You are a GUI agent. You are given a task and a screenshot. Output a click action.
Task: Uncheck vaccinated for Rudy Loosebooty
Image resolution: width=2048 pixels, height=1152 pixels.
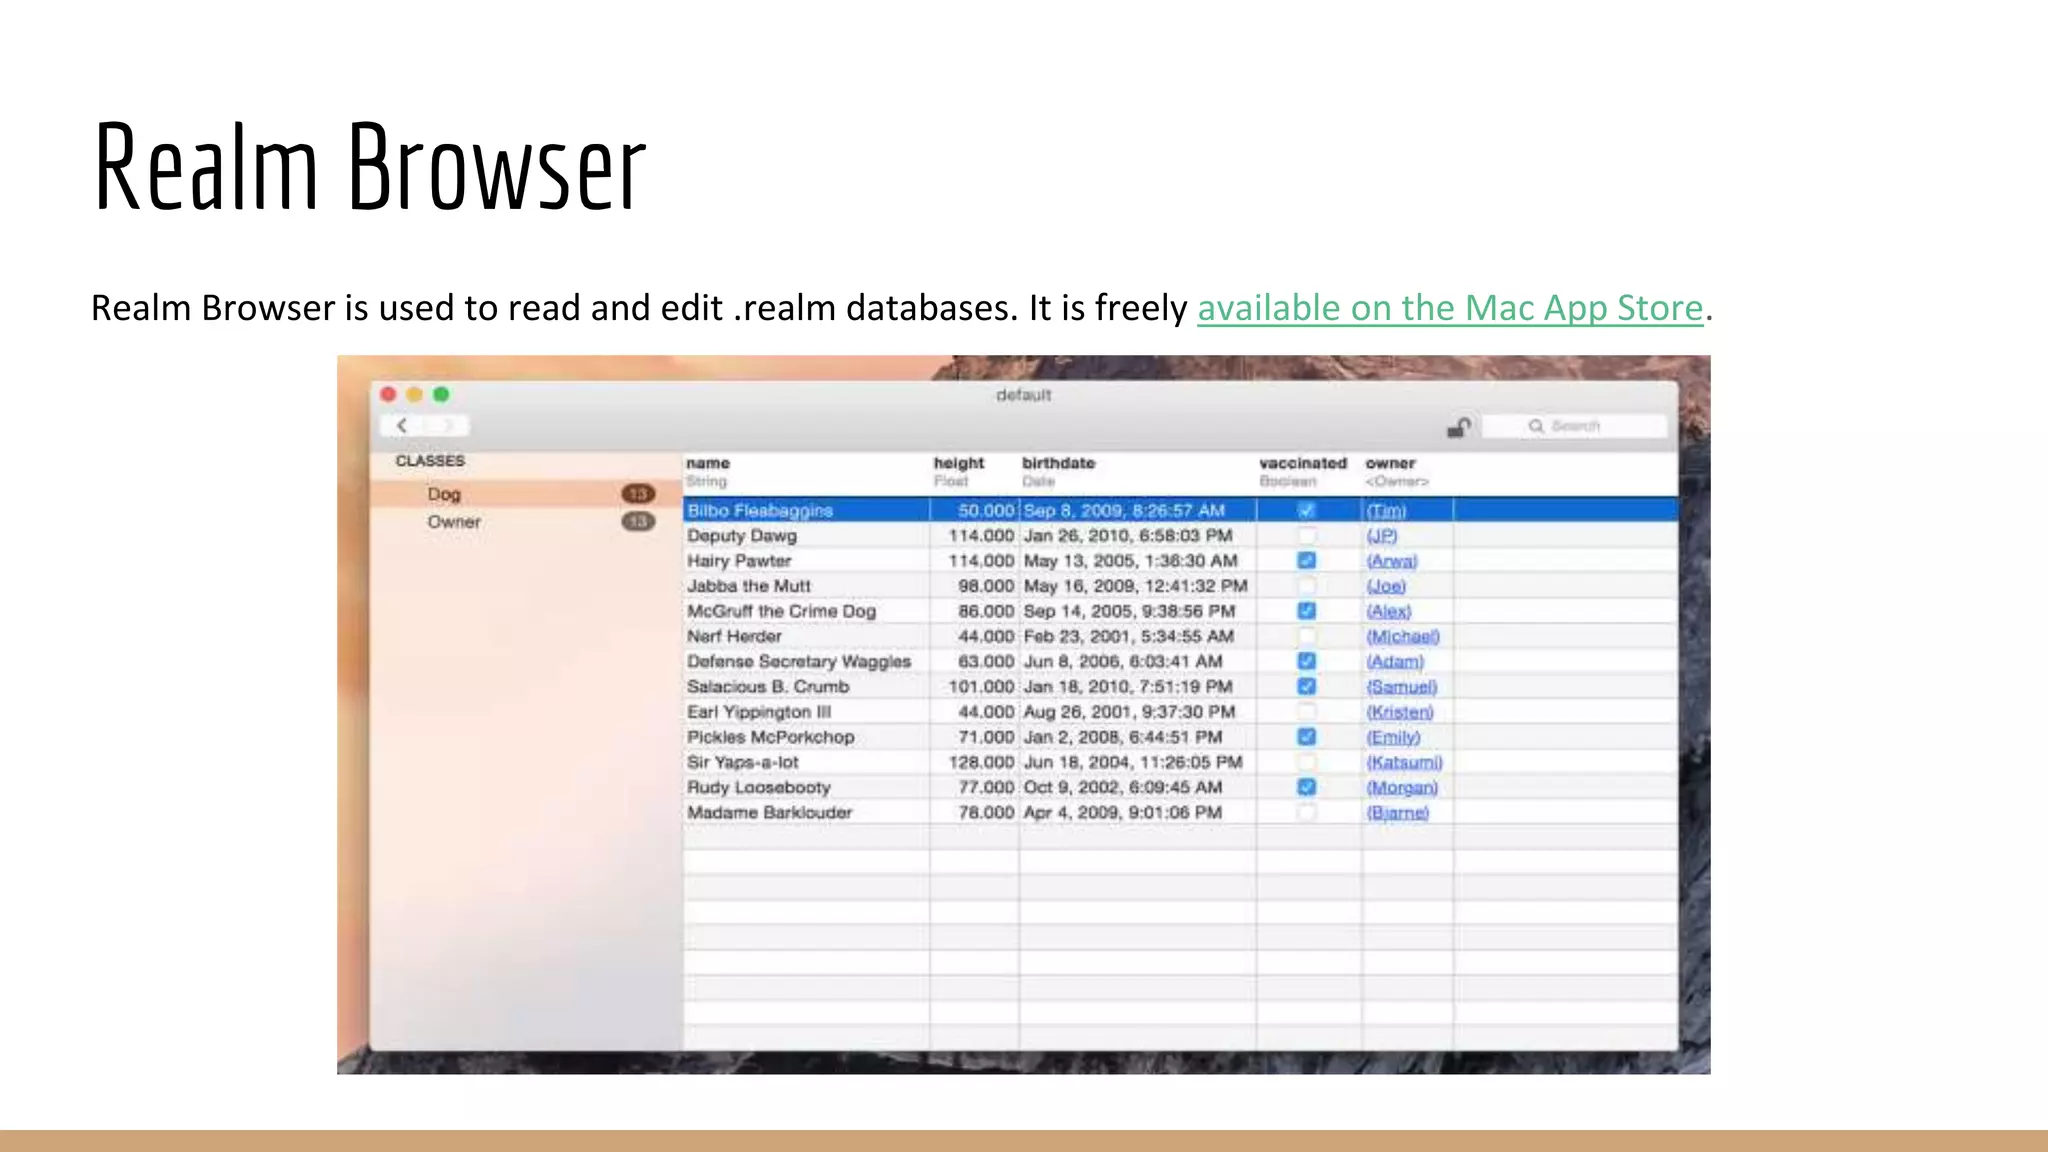(x=1306, y=787)
